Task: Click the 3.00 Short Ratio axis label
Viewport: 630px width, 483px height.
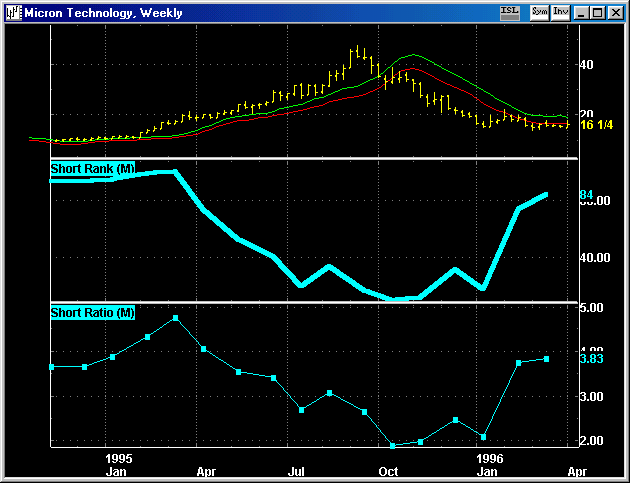Action: click(x=591, y=397)
